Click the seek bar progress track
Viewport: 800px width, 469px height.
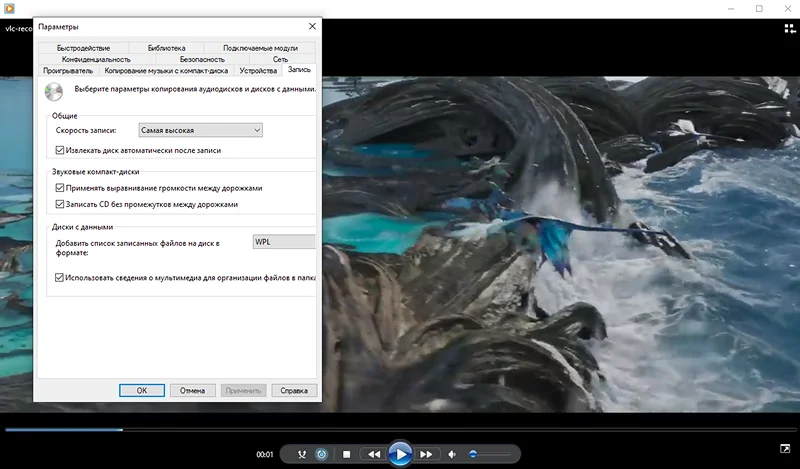[x=399, y=430]
